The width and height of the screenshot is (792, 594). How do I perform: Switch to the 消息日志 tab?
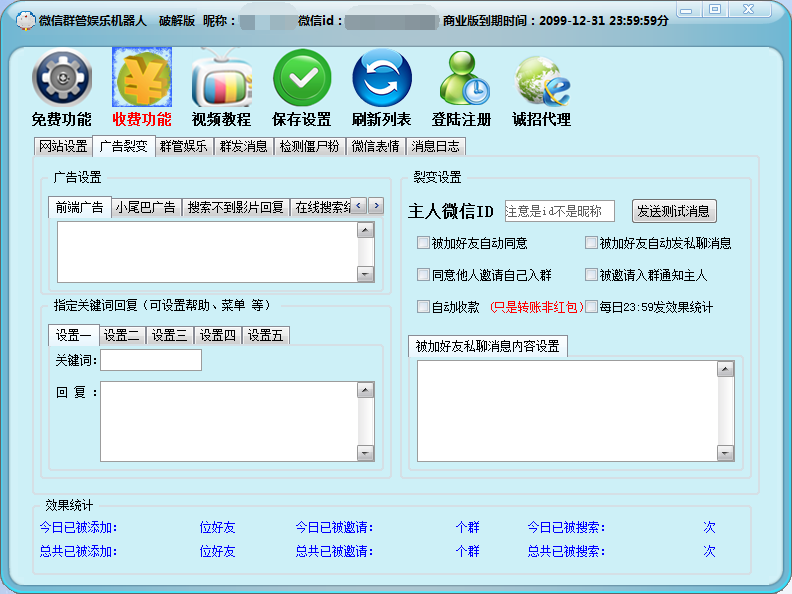435,146
